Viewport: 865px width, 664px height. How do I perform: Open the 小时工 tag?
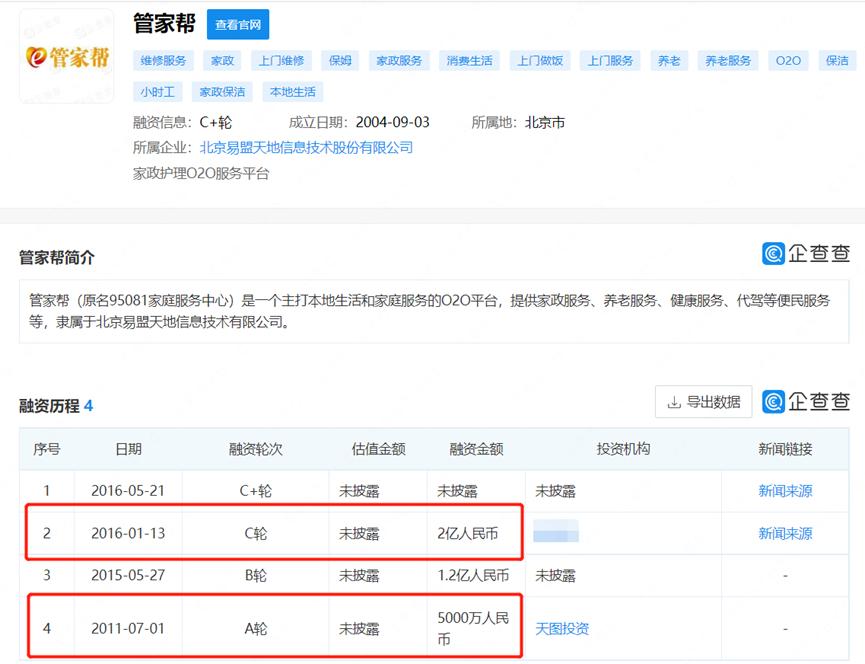pyautogui.click(x=160, y=91)
